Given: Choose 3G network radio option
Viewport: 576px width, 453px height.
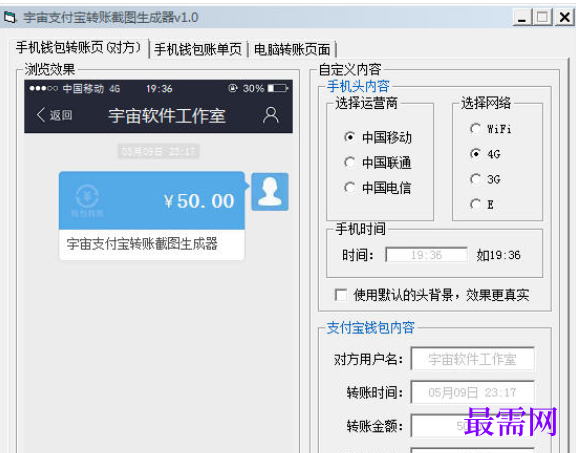Looking at the screenshot, I should [475, 179].
